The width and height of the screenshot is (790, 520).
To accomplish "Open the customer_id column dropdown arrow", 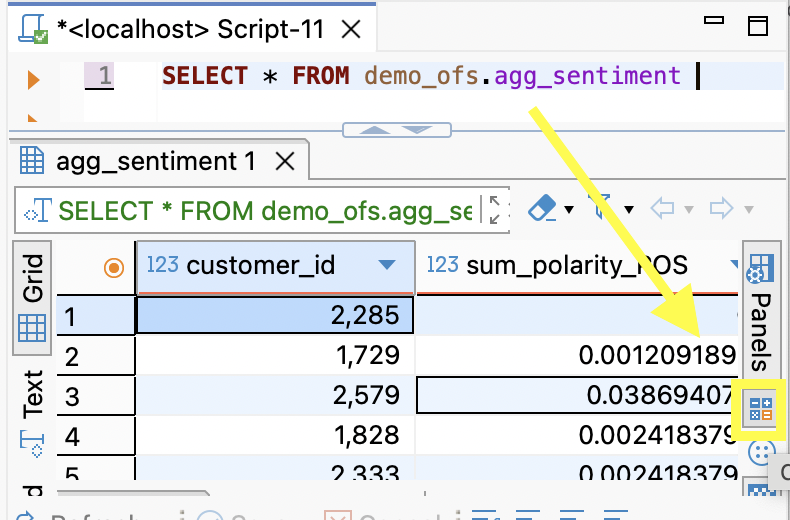I will (386, 265).
